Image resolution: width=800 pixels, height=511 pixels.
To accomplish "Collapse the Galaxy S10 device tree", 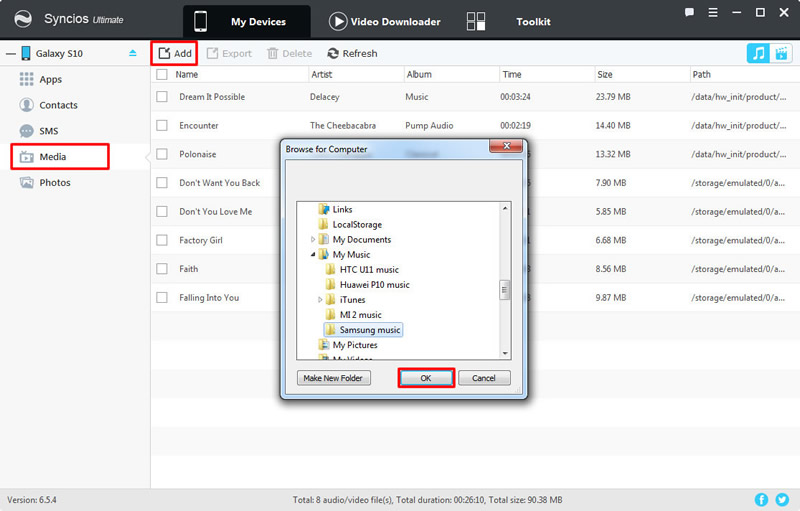I will tap(10, 54).
